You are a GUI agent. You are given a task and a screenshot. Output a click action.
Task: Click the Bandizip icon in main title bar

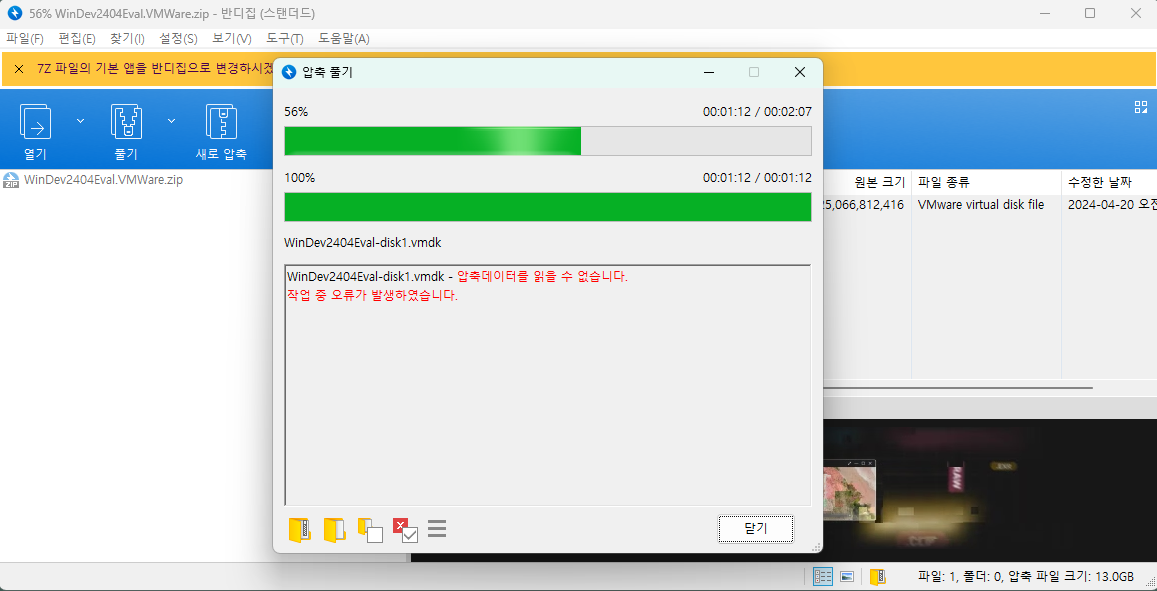point(15,13)
